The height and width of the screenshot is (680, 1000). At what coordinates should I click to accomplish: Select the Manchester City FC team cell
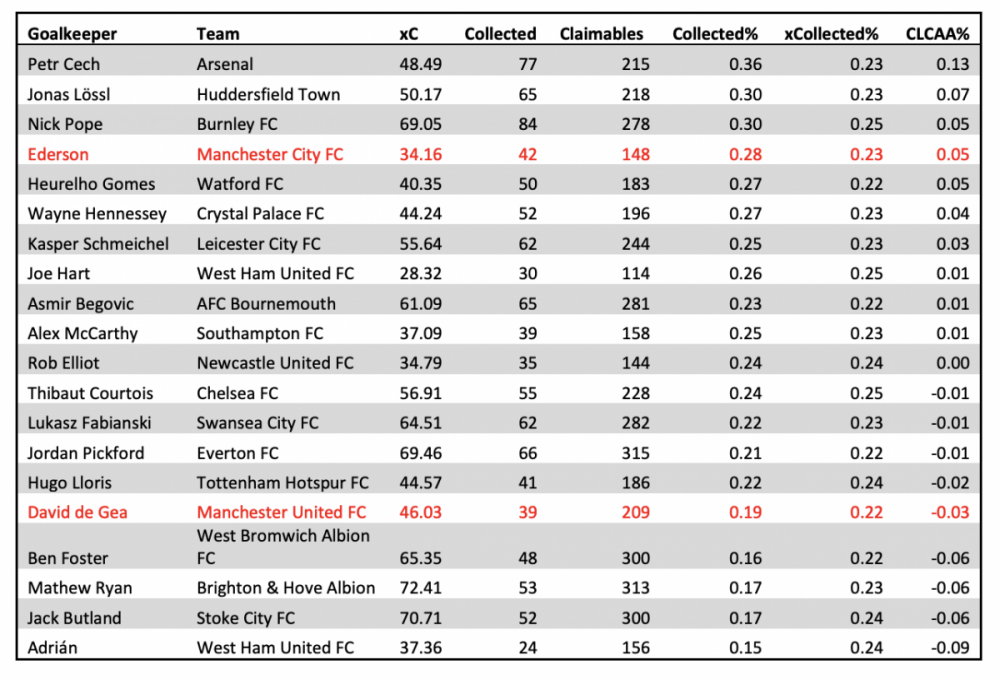click(270, 154)
